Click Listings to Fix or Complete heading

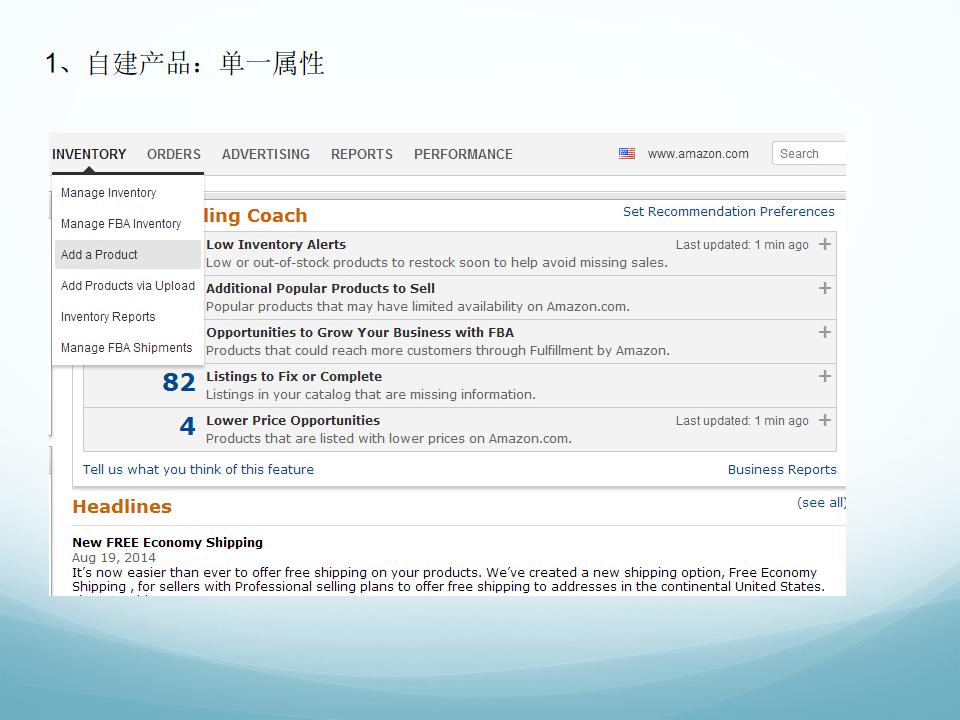click(294, 377)
